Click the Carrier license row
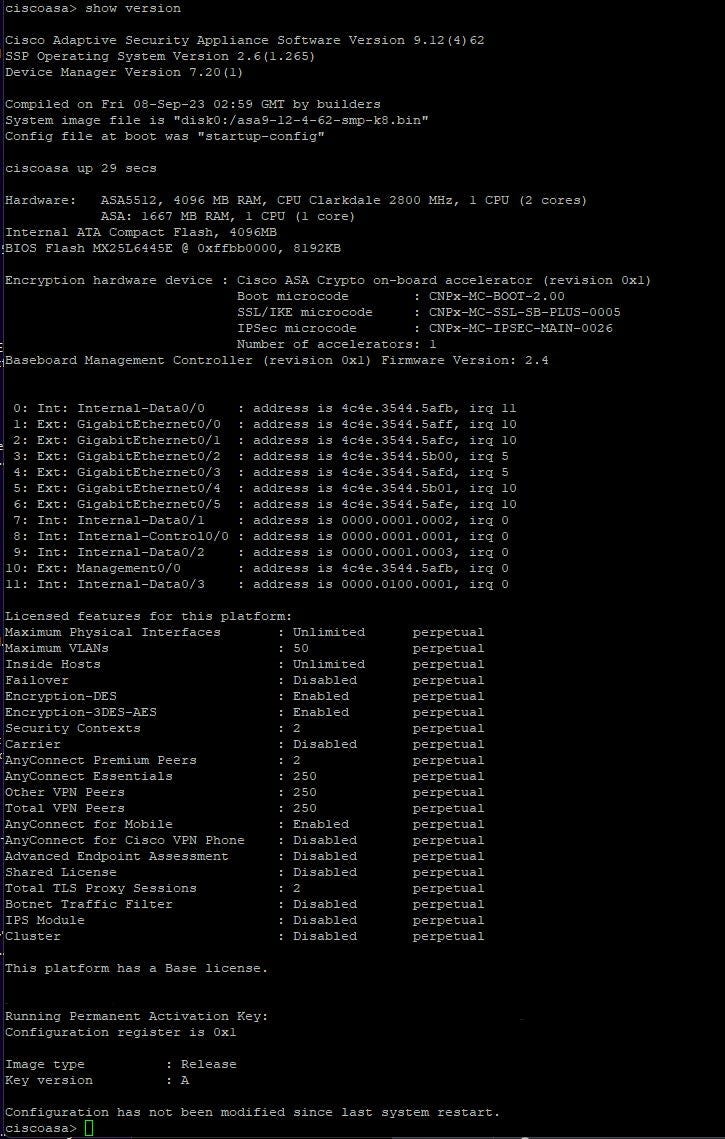Viewport: 725px width, 1139px height. tap(245, 744)
